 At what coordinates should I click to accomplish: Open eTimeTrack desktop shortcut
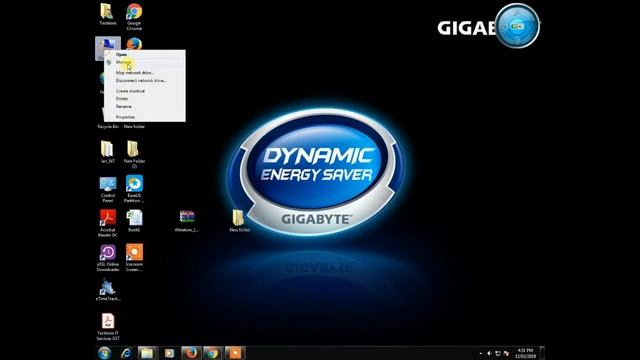(x=108, y=290)
